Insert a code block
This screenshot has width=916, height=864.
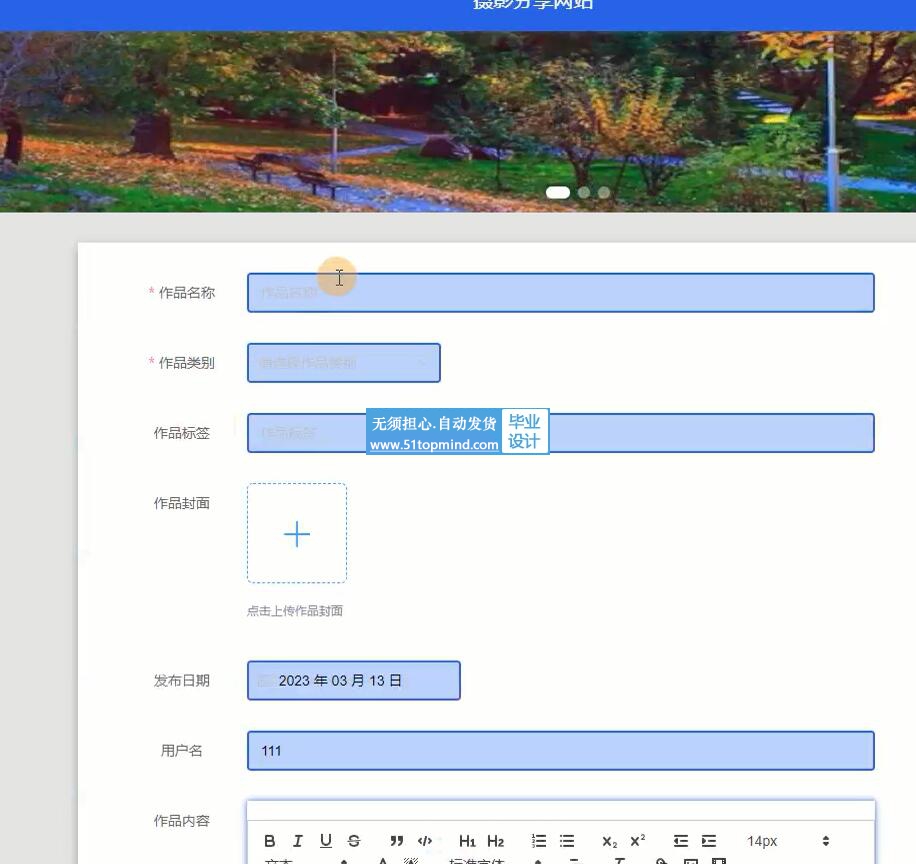(x=425, y=841)
